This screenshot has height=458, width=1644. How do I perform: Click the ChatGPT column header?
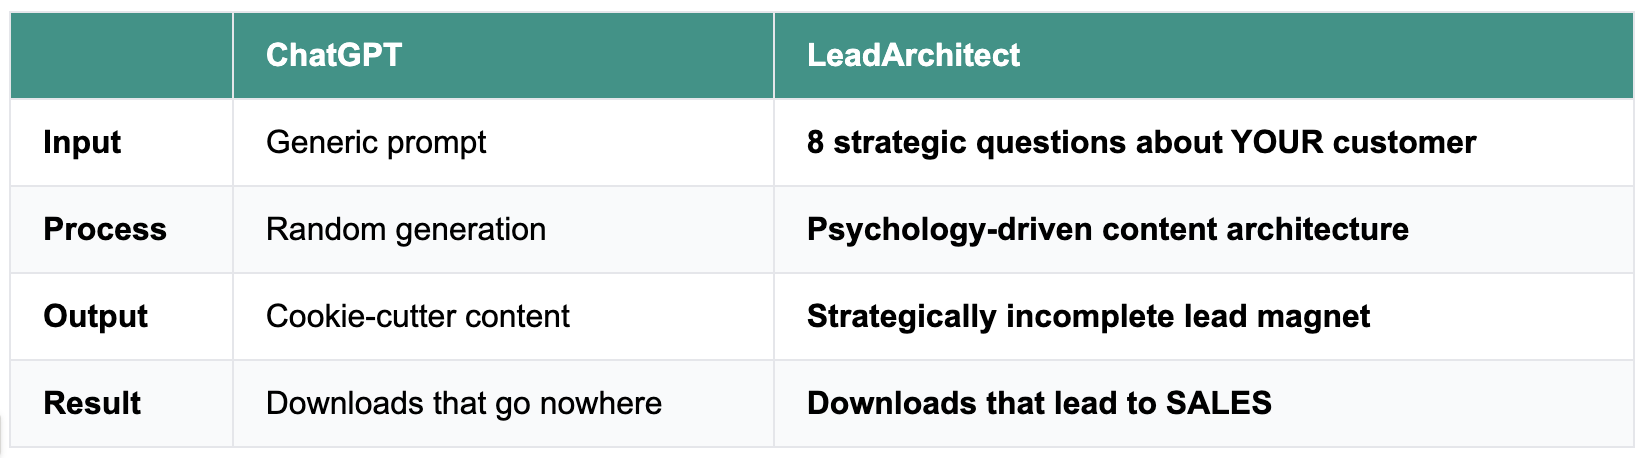pyautogui.click(x=334, y=55)
